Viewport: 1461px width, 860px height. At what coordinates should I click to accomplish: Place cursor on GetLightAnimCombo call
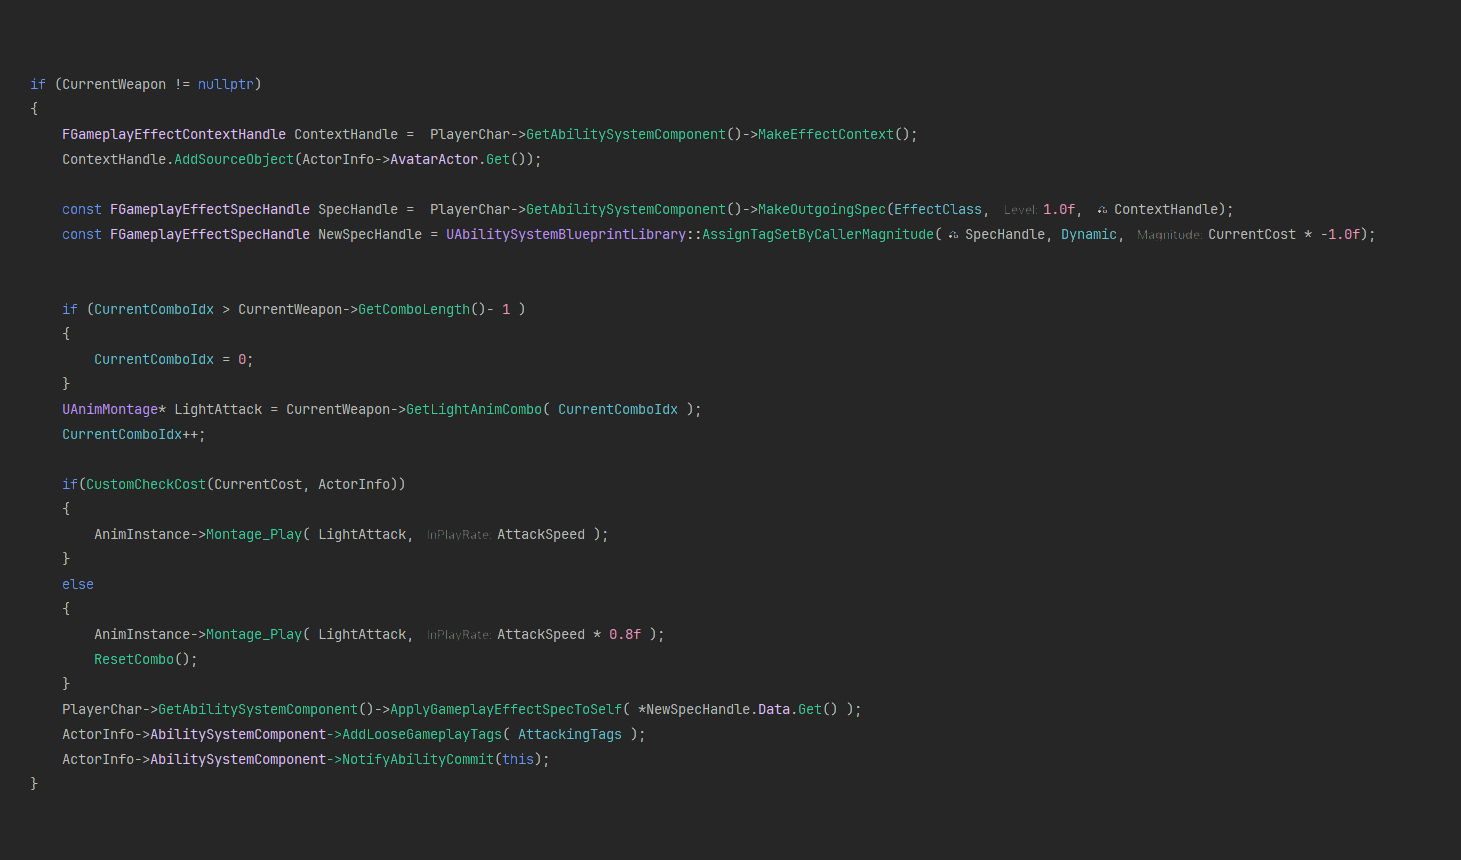tap(473, 409)
